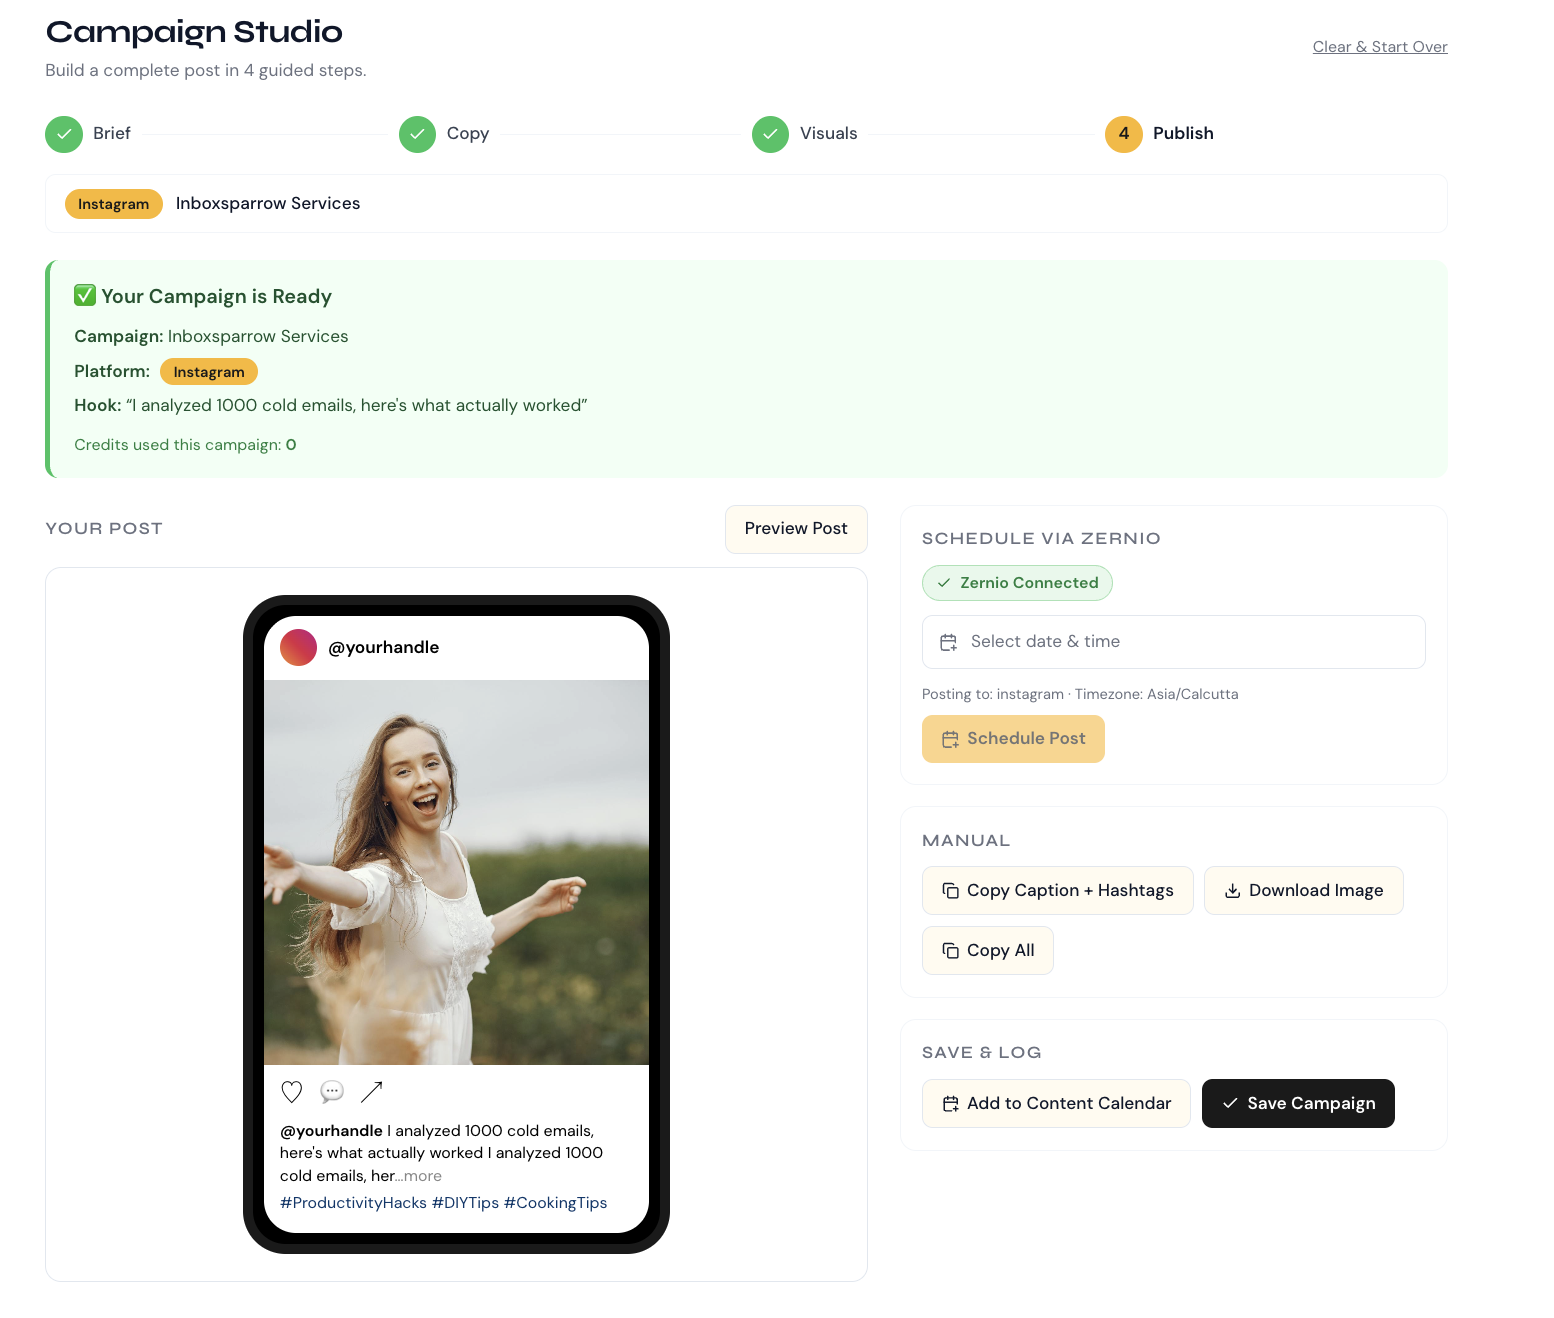The image size is (1554, 1318).
Task: Click the Save Campaign button
Action: [1298, 1103]
